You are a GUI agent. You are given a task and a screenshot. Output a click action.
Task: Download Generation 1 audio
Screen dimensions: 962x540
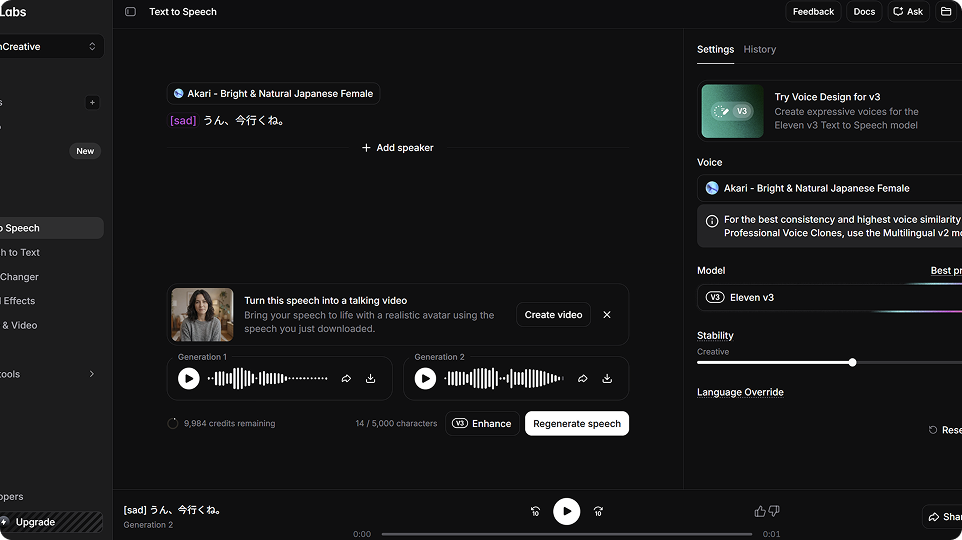click(371, 379)
